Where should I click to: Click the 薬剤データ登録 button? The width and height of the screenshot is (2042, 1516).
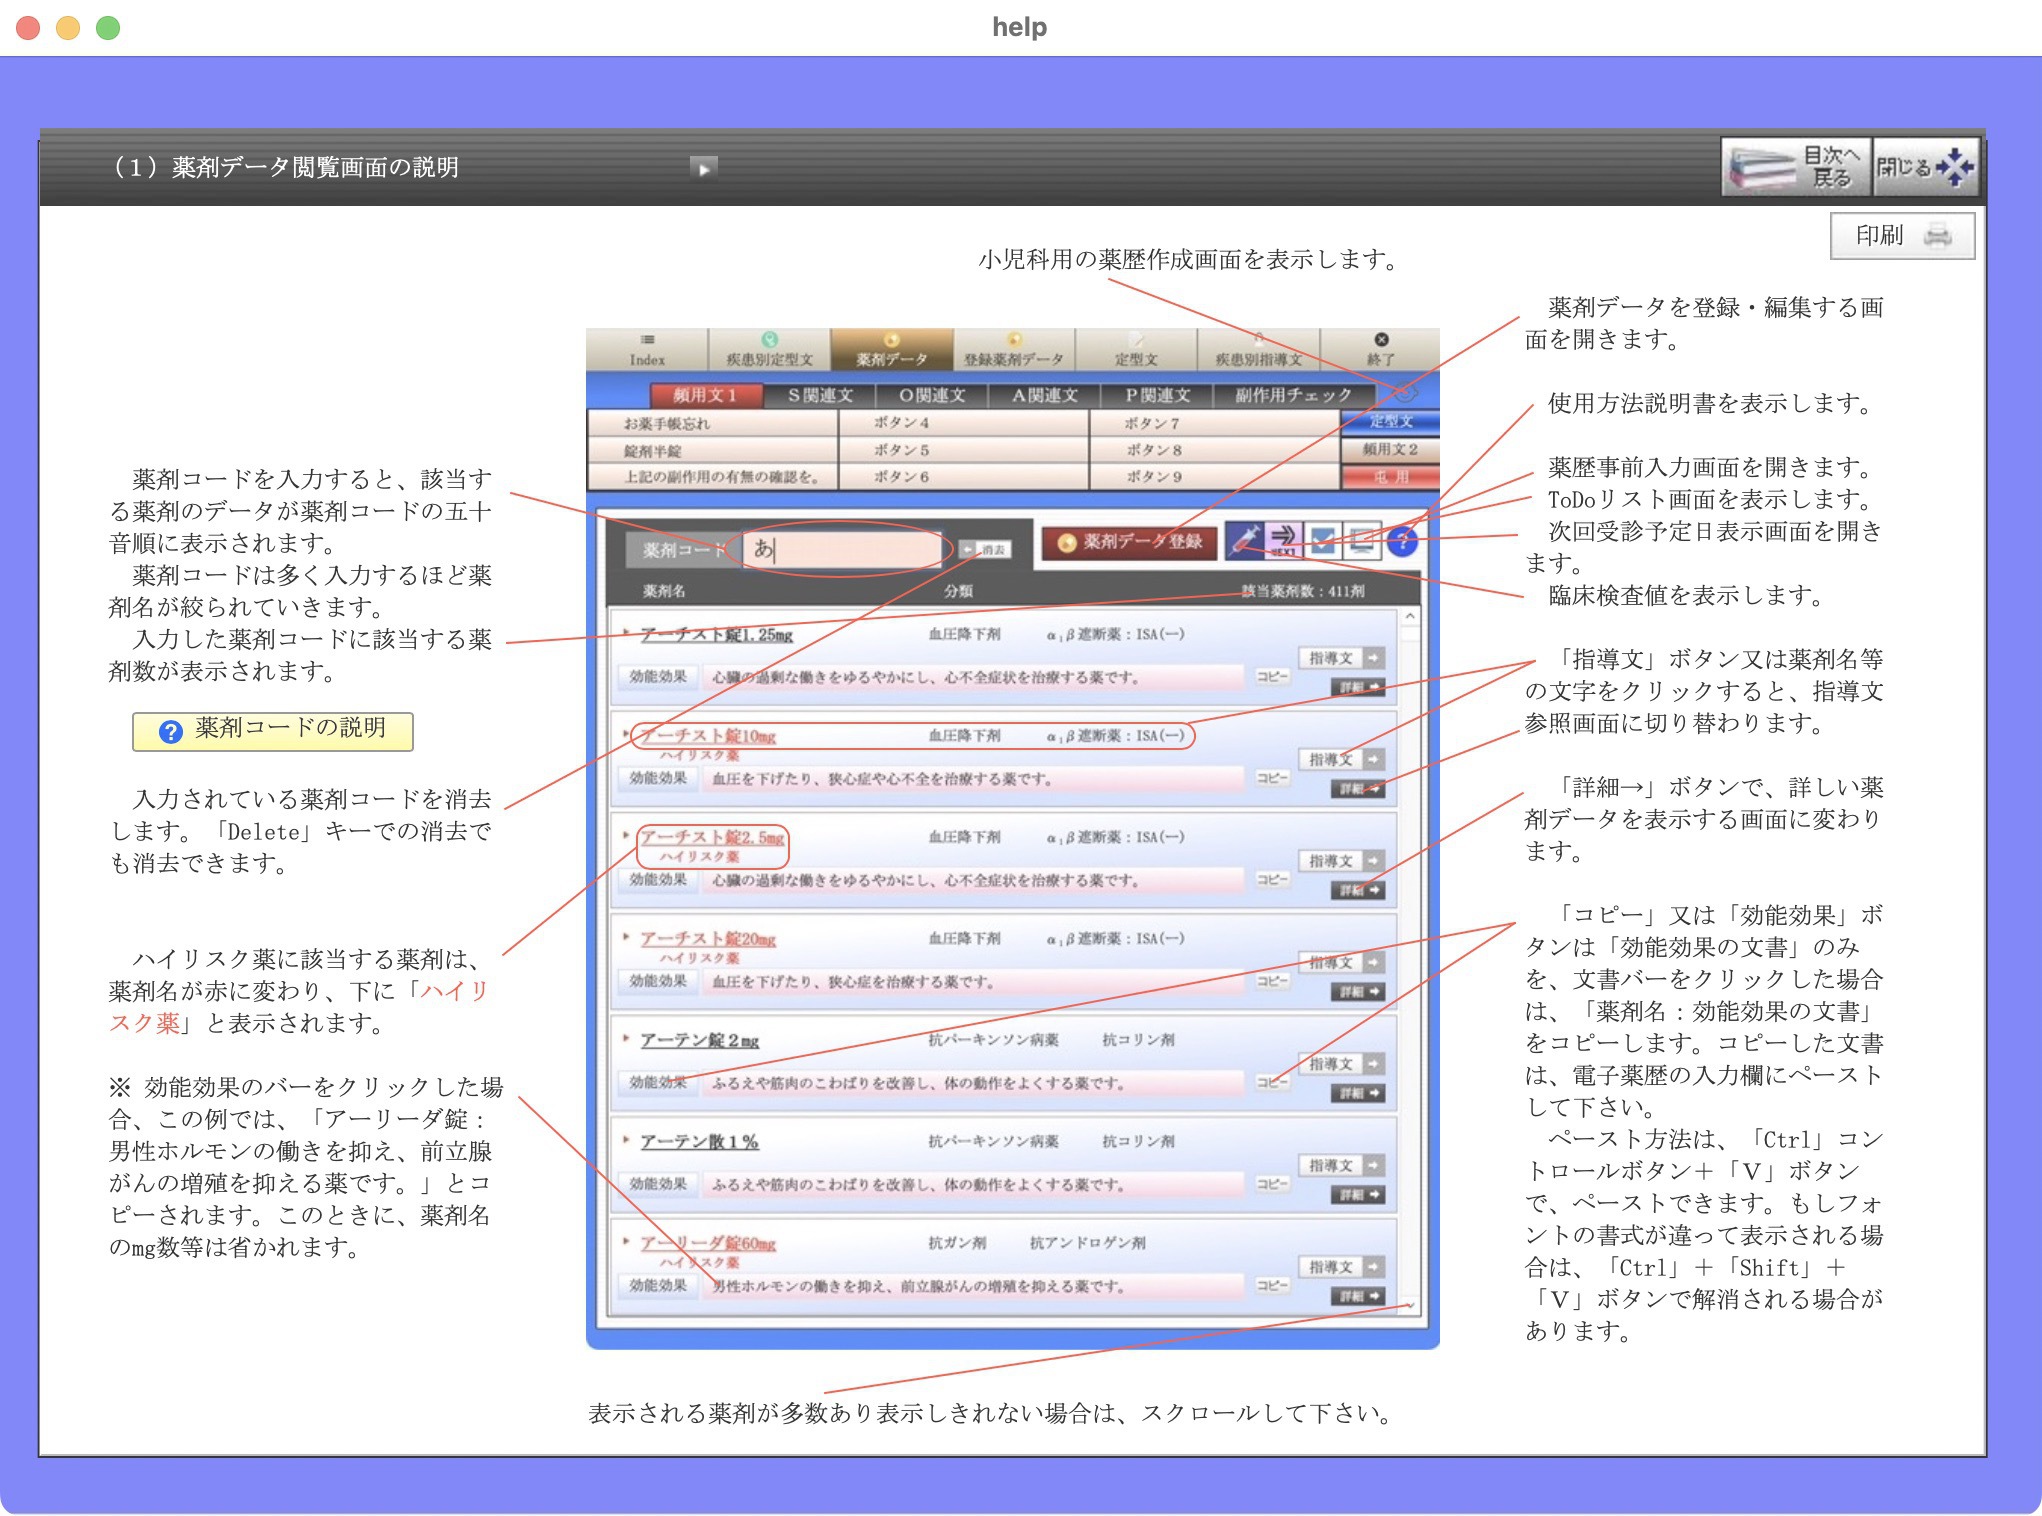pos(1129,542)
